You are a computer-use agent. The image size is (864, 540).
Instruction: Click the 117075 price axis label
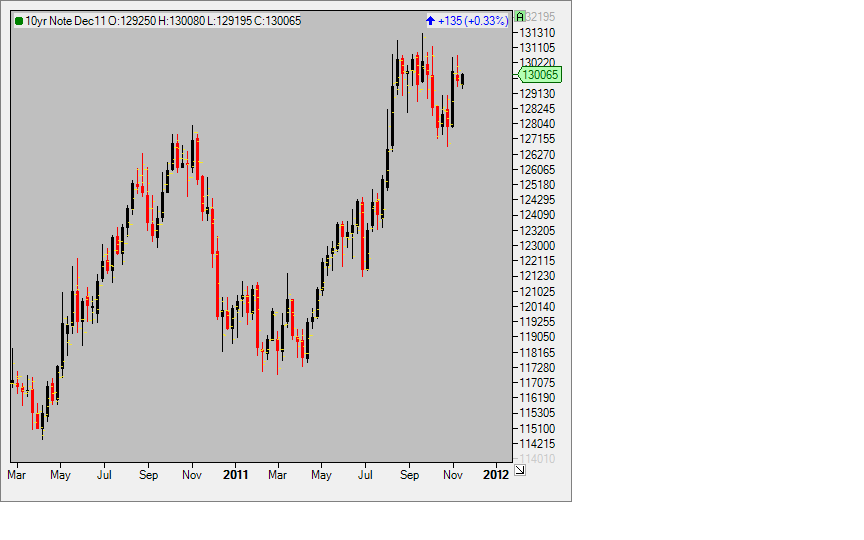pos(537,382)
